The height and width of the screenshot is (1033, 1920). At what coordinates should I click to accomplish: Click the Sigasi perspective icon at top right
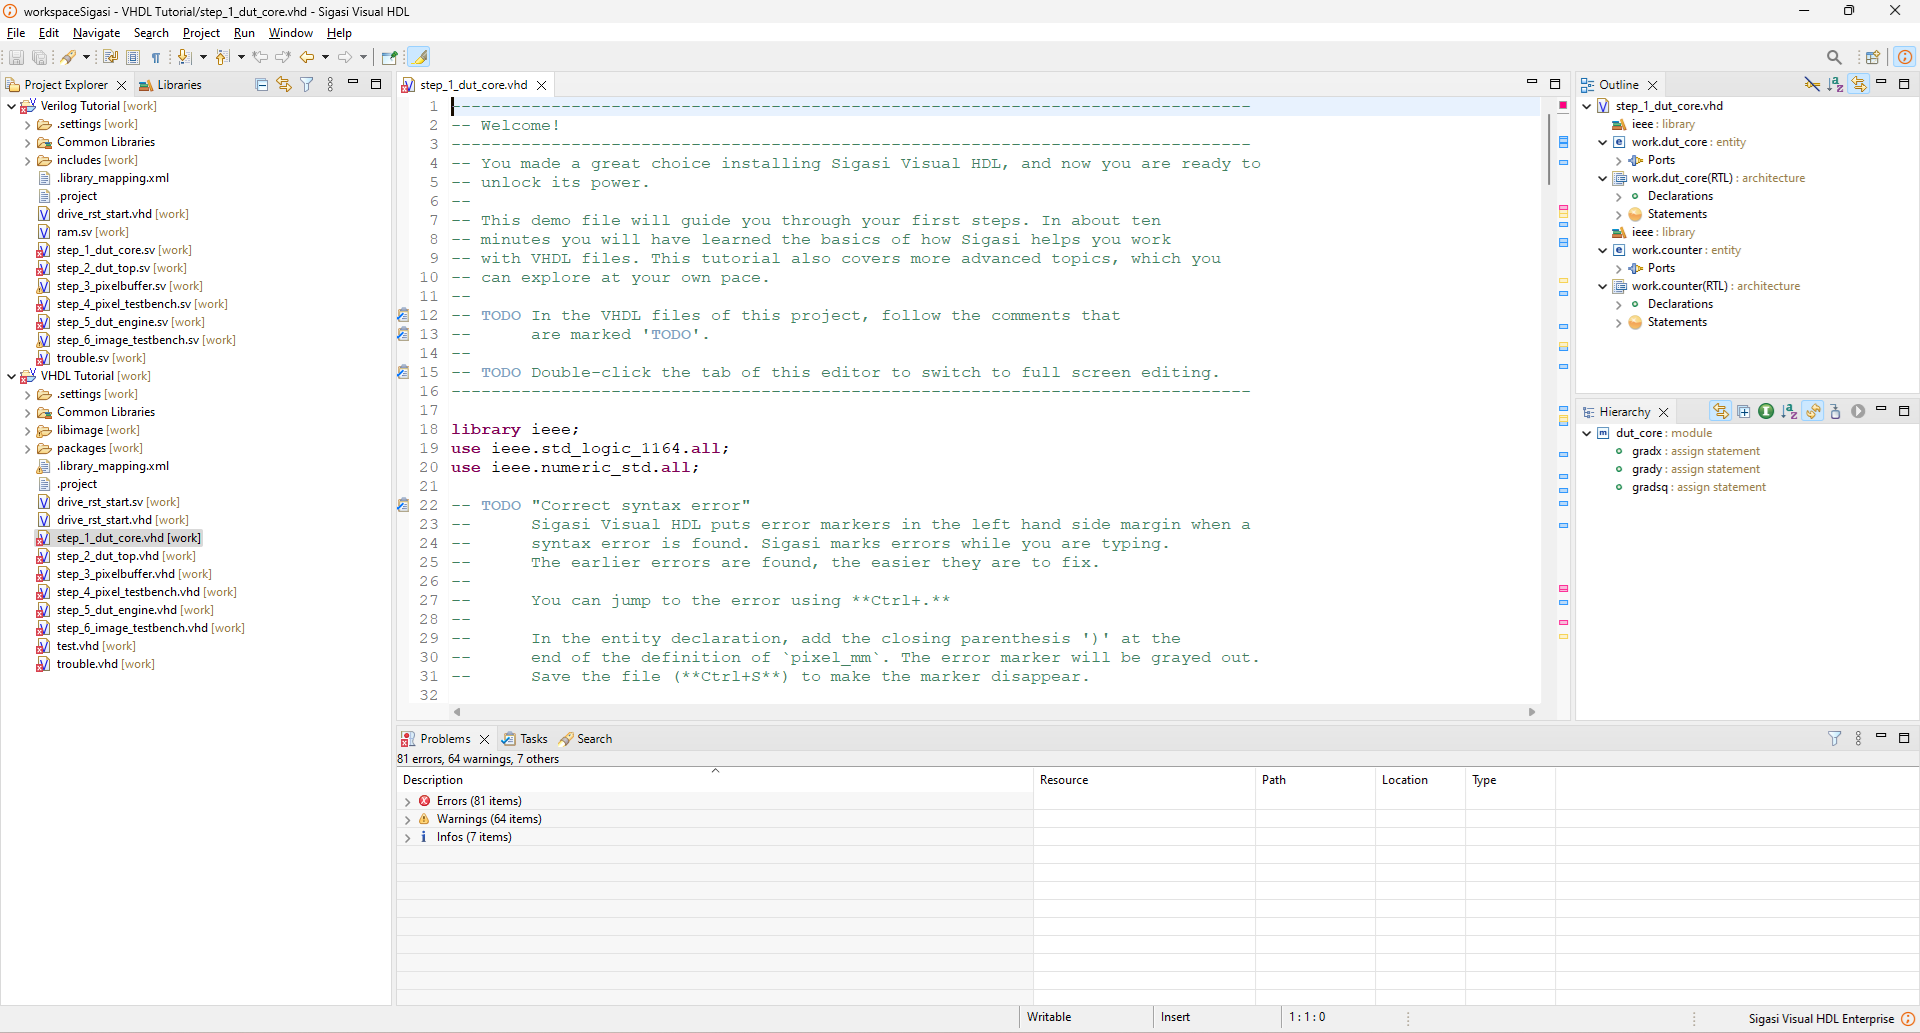(x=1906, y=58)
